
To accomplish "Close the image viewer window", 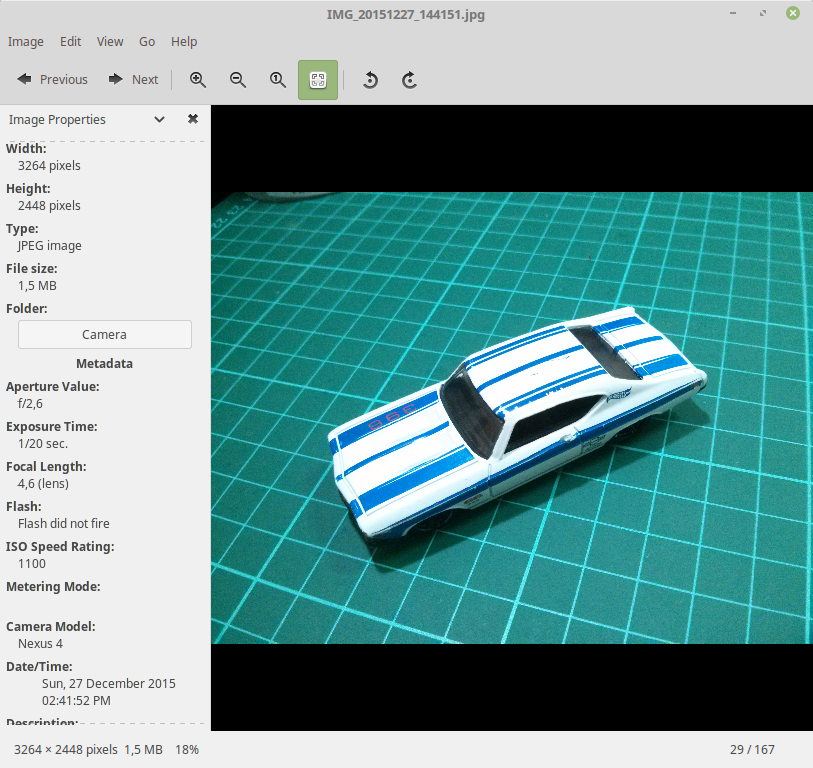I will pos(793,13).
